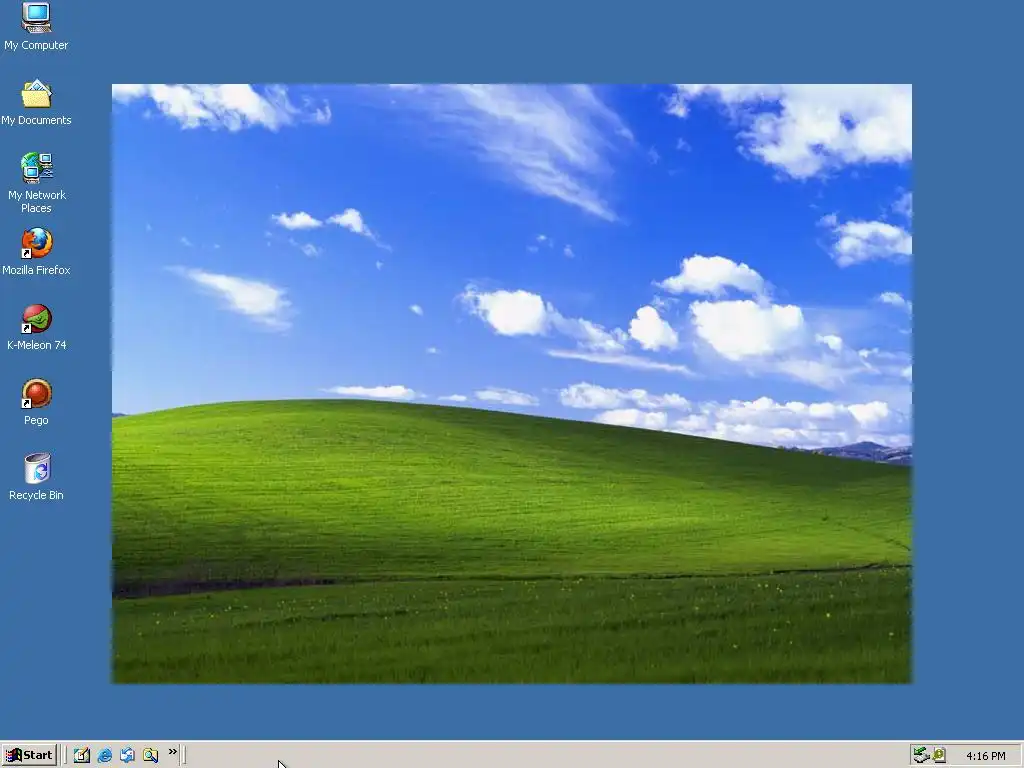The width and height of the screenshot is (1024, 768).
Task: Open the My Computer desktop icon
Action: 37,18
